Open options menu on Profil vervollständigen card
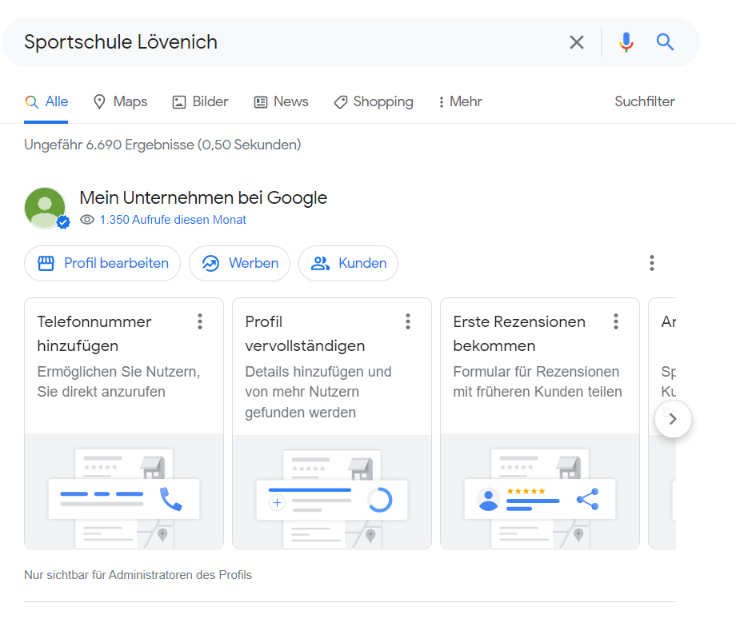 coord(408,321)
